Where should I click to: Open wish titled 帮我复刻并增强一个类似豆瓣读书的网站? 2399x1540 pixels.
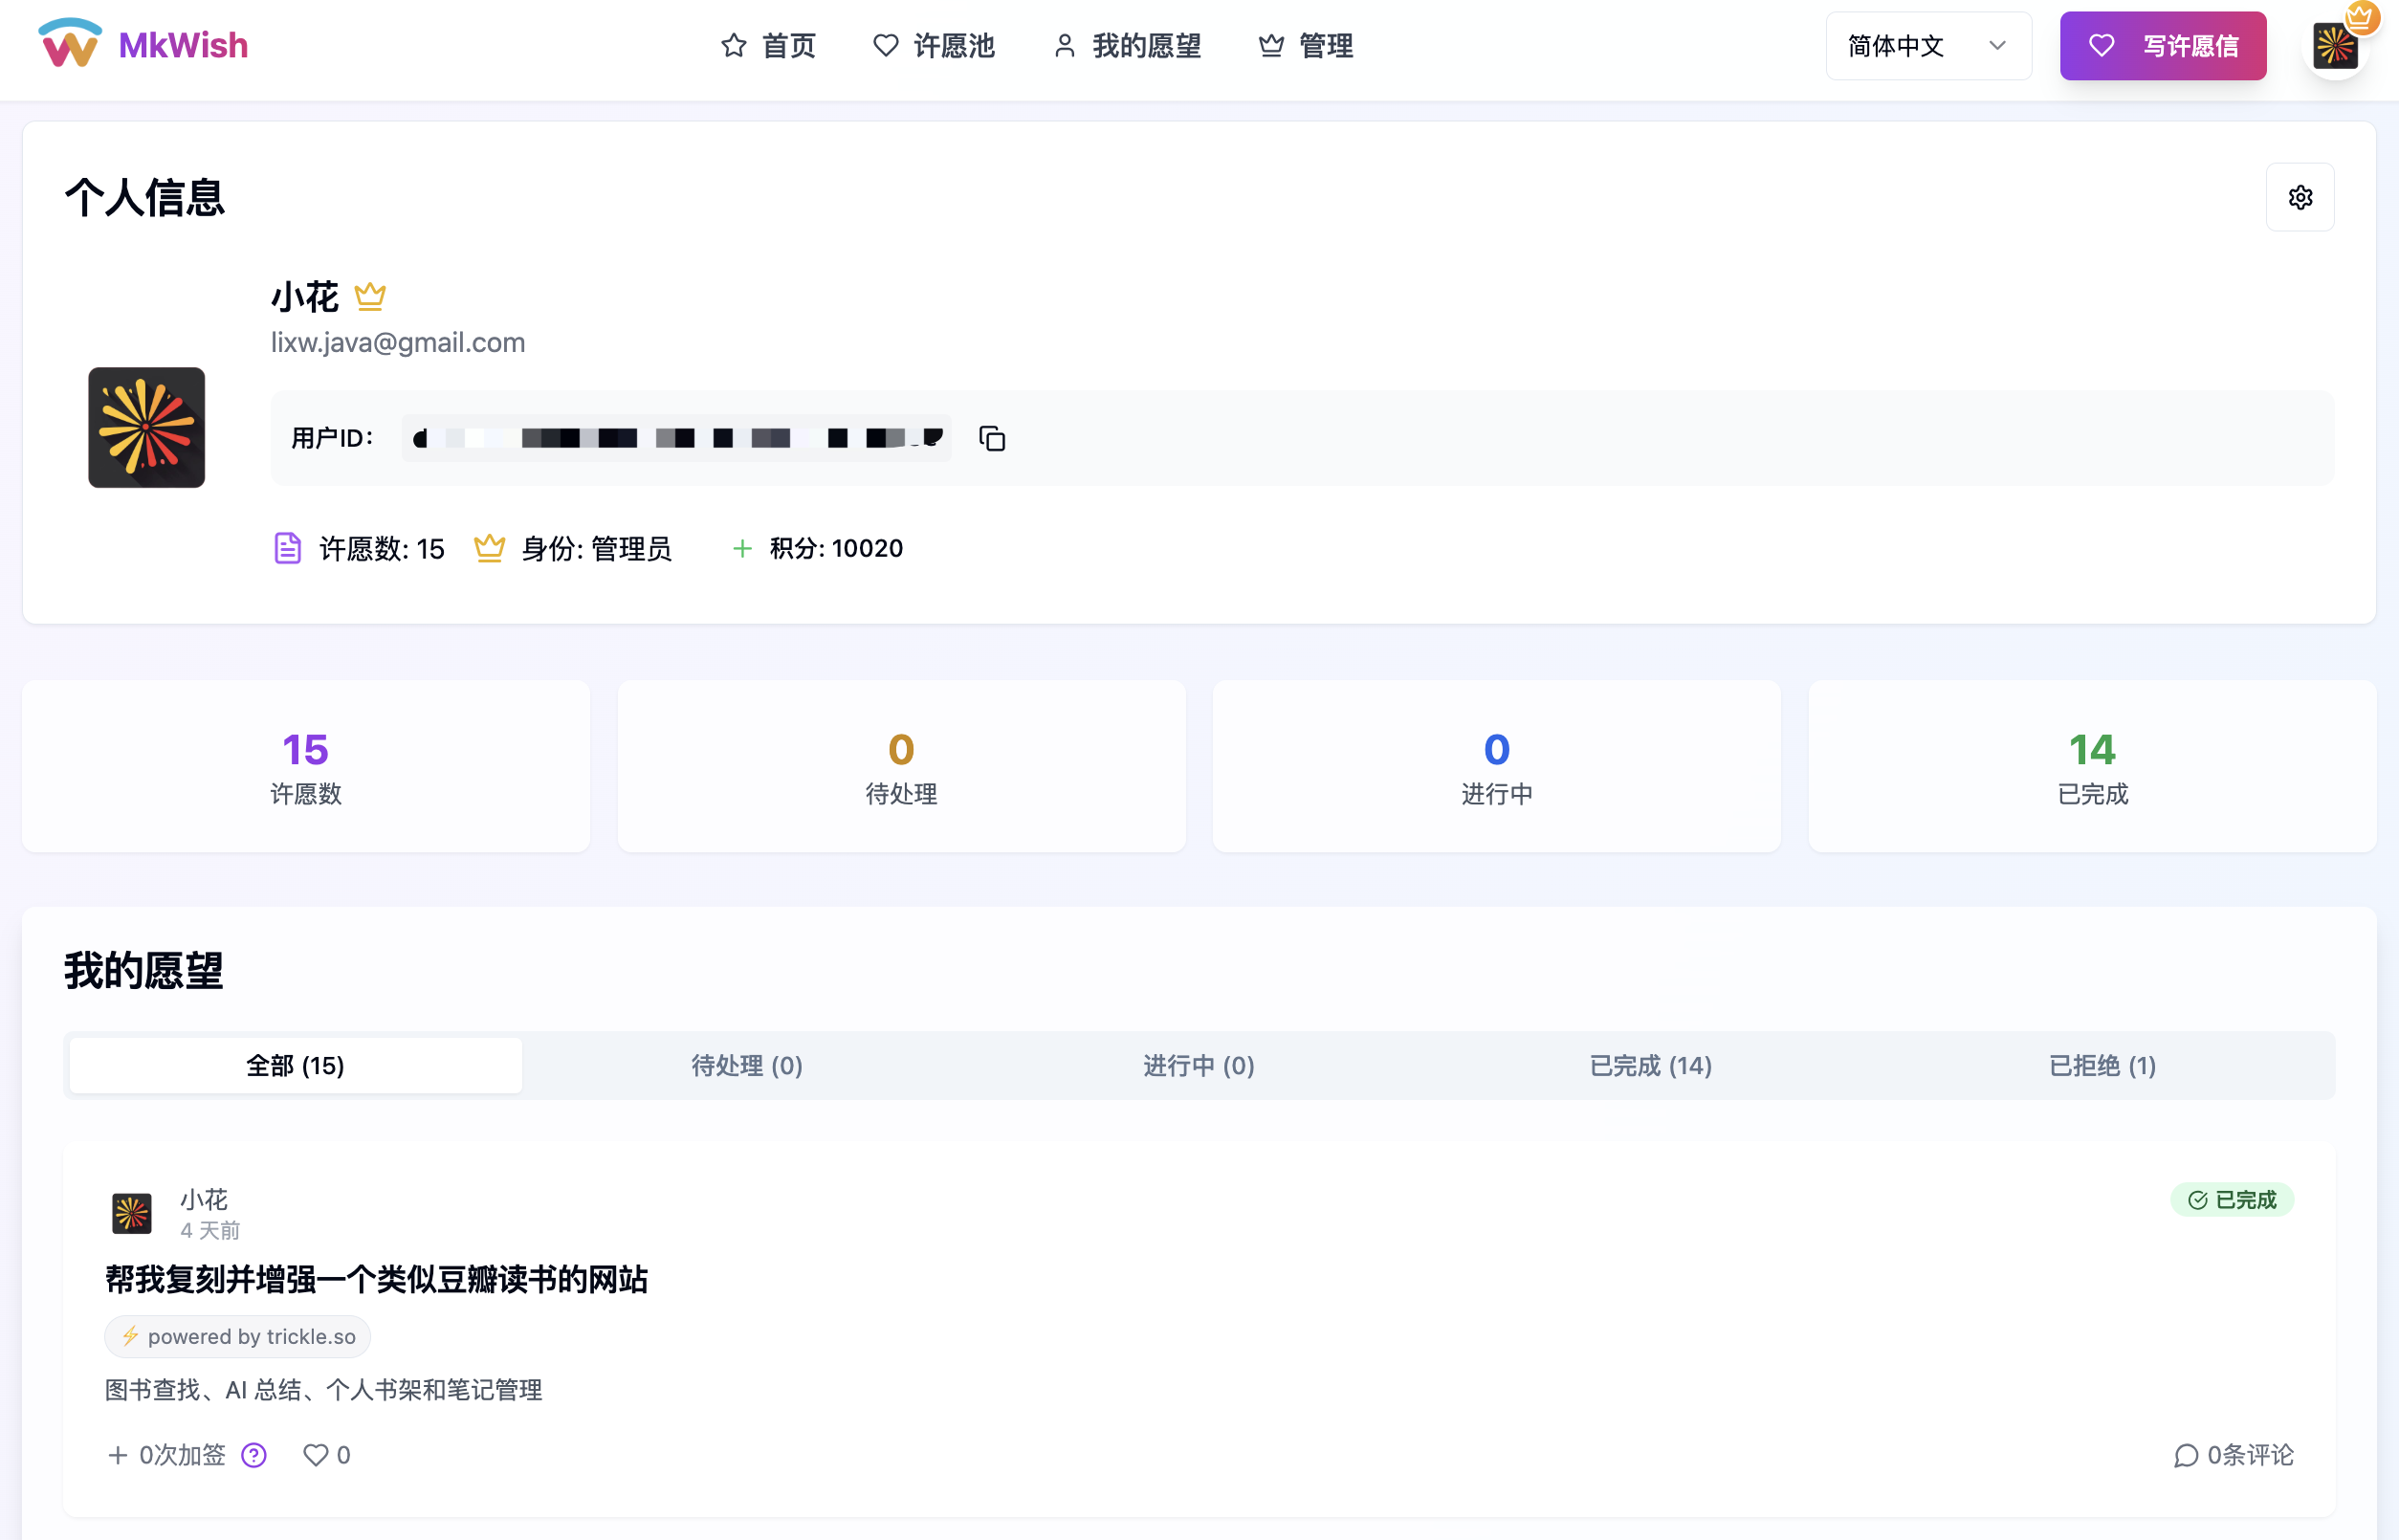point(376,1279)
